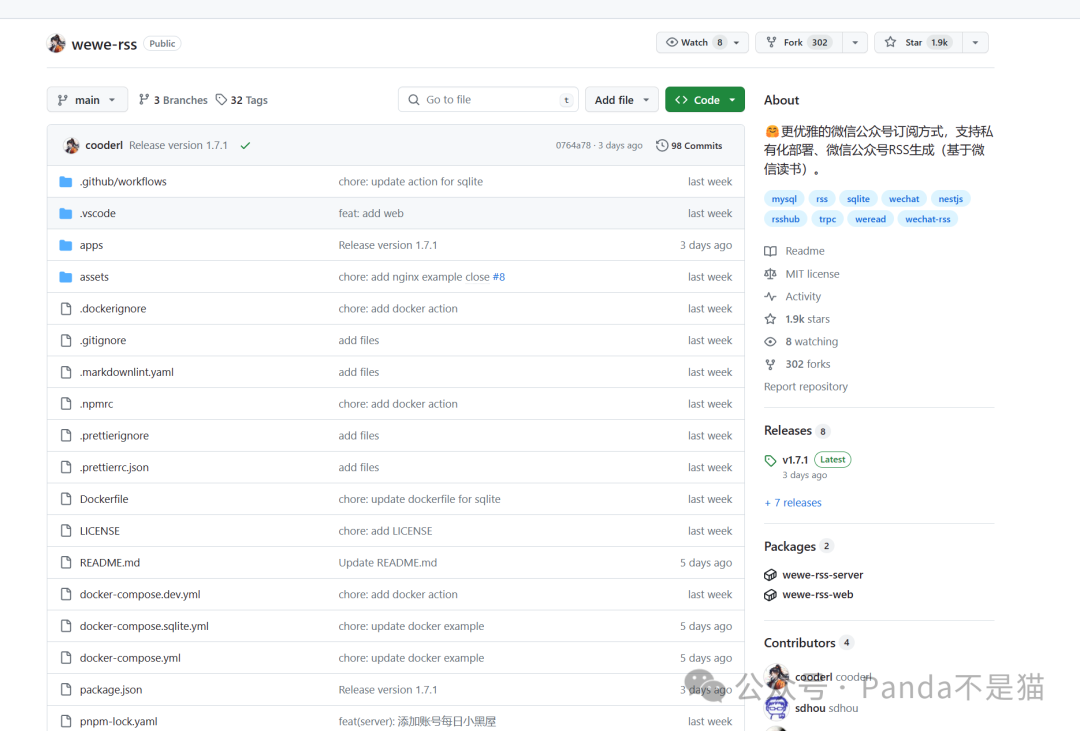The height and width of the screenshot is (731, 1080).
Task: Open commit 'chore: update dockerfile for sqlite'
Action: [x=419, y=499]
